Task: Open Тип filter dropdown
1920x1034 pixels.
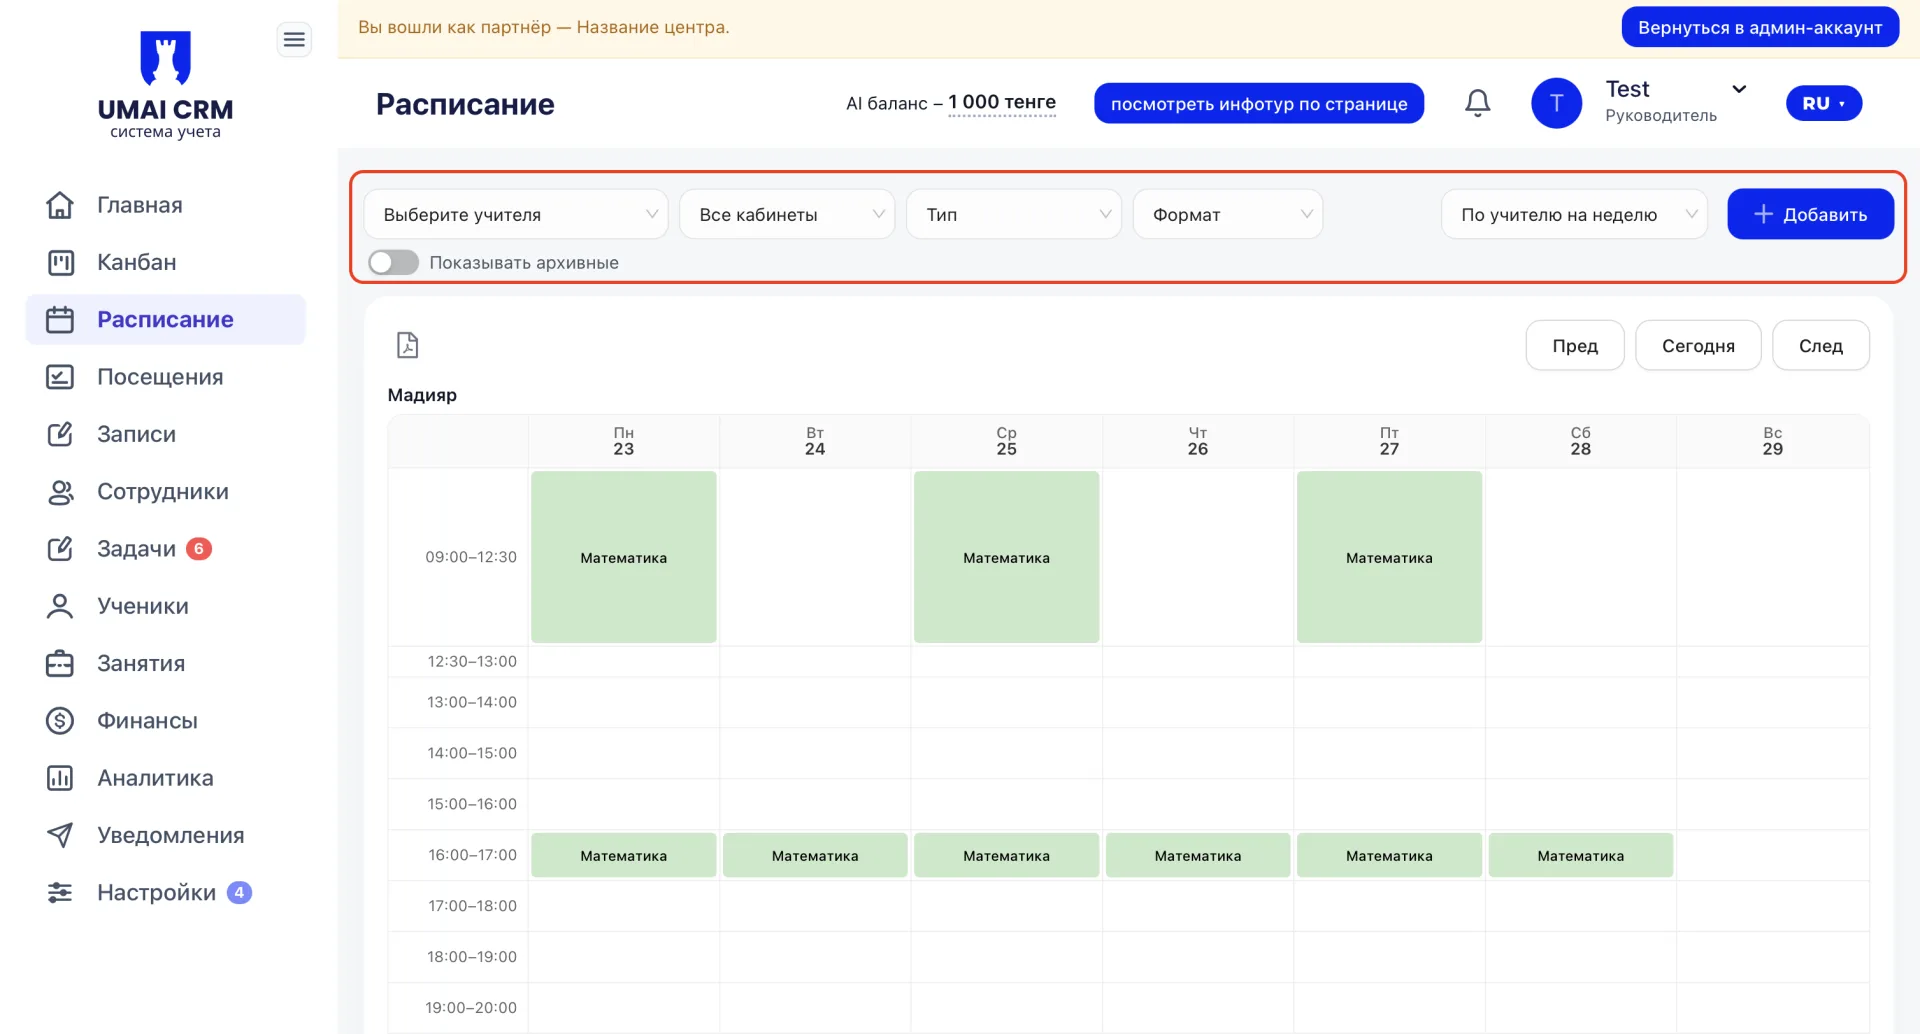Action: (1014, 214)
